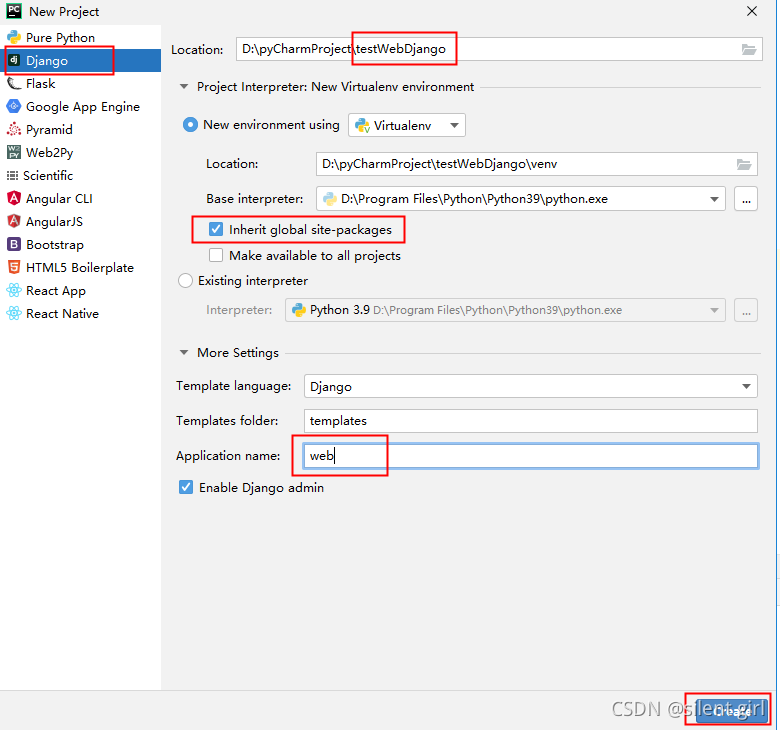The height and width of the screenshot is (730, 780).
Task: Browse for project Location folder icon
Action: click(749, 49)
